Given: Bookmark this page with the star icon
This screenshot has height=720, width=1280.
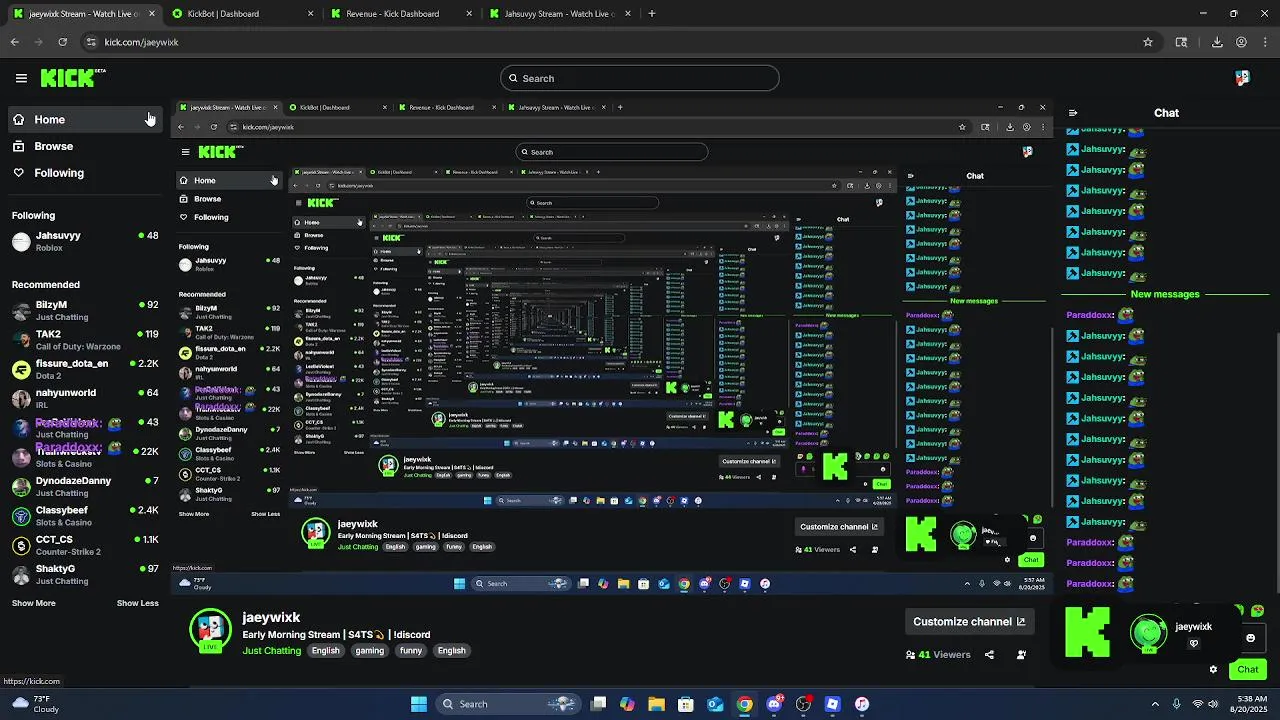Looking at the screenshot, I should [x=1148, y=42].
